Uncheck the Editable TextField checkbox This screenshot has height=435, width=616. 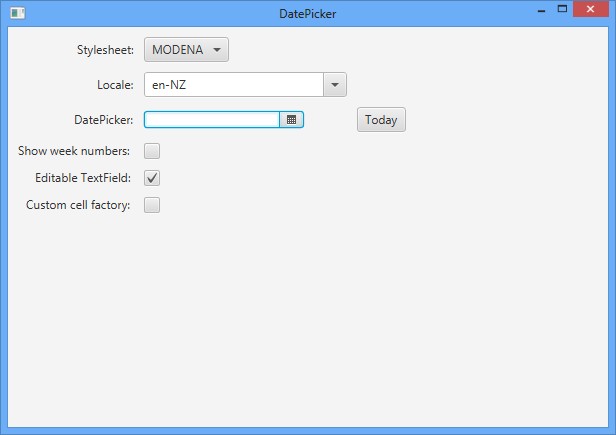coord(152,179)
